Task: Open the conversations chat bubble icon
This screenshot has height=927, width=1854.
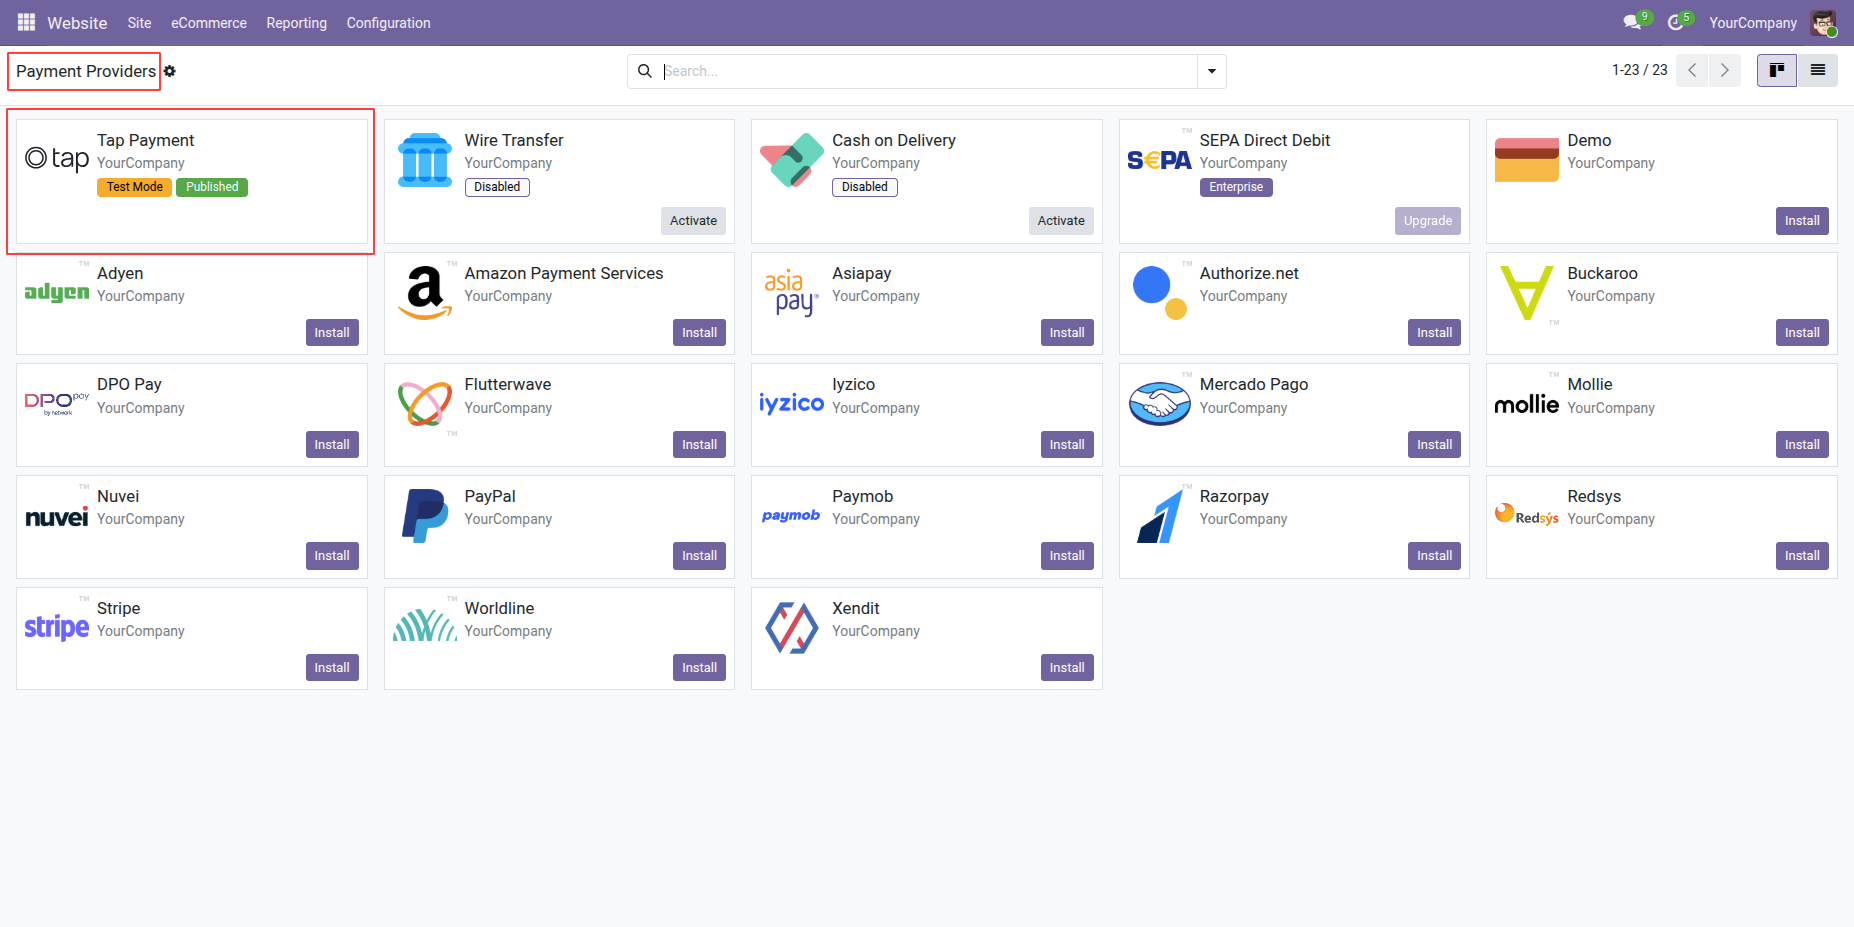Action: click(1634, 22)
